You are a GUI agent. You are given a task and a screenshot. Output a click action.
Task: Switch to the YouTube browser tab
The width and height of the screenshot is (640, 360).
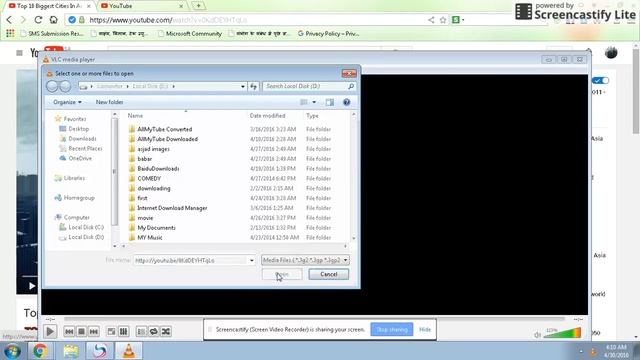(141, 6)
